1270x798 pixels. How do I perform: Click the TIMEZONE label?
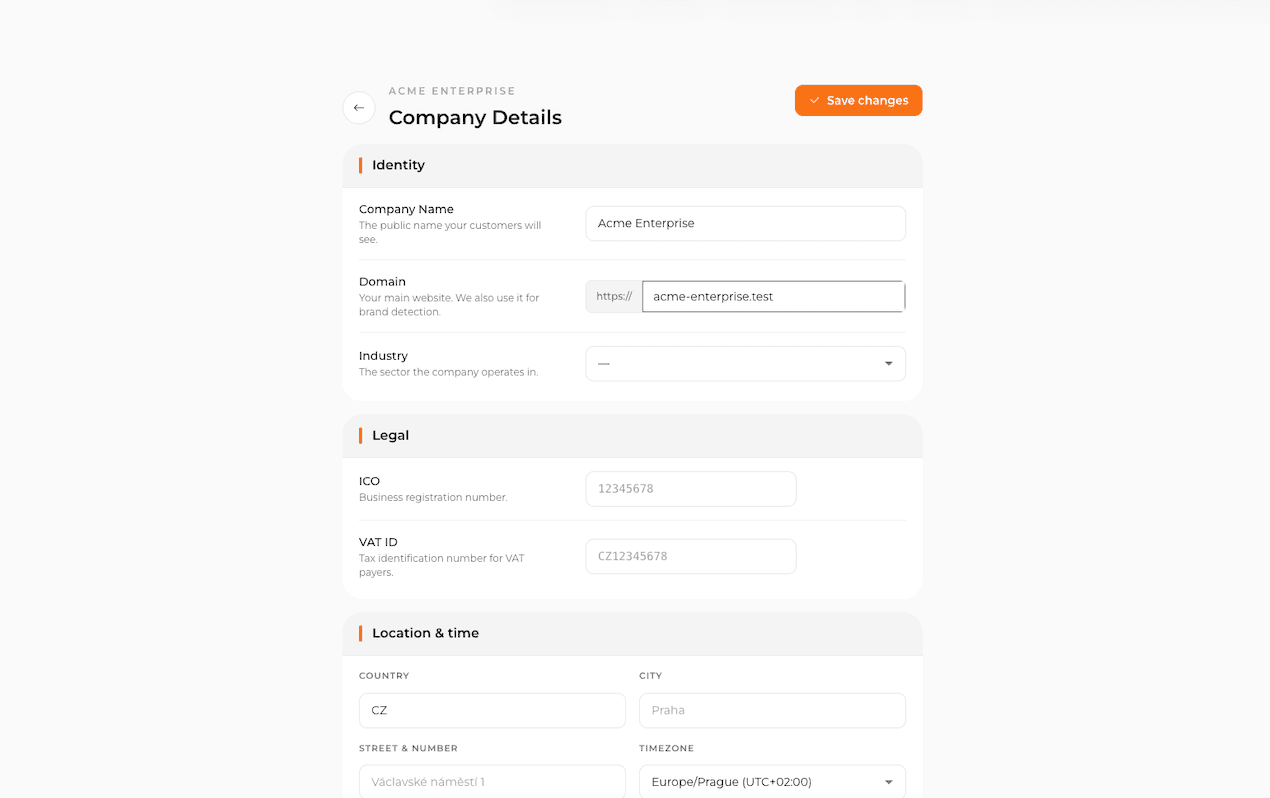coord(666,748)
